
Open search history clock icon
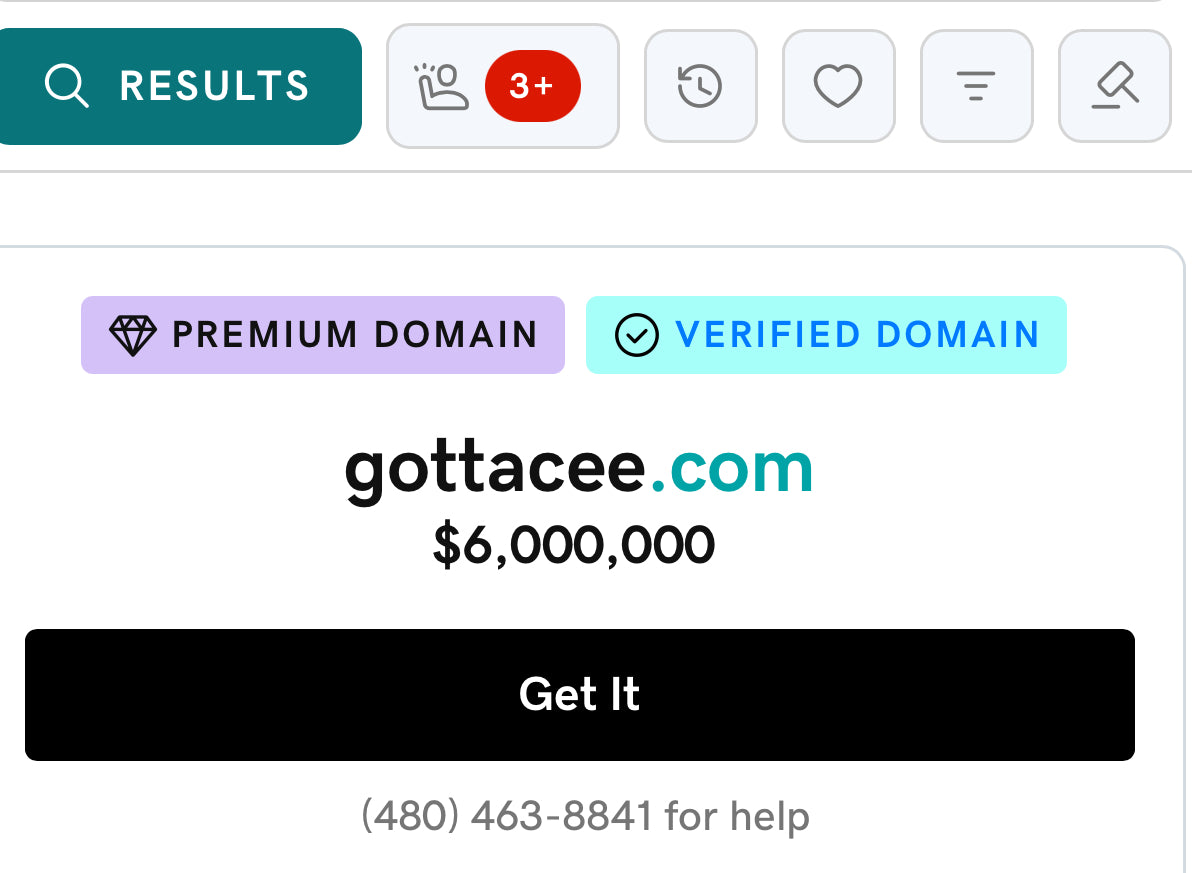(x=700, y=86)
